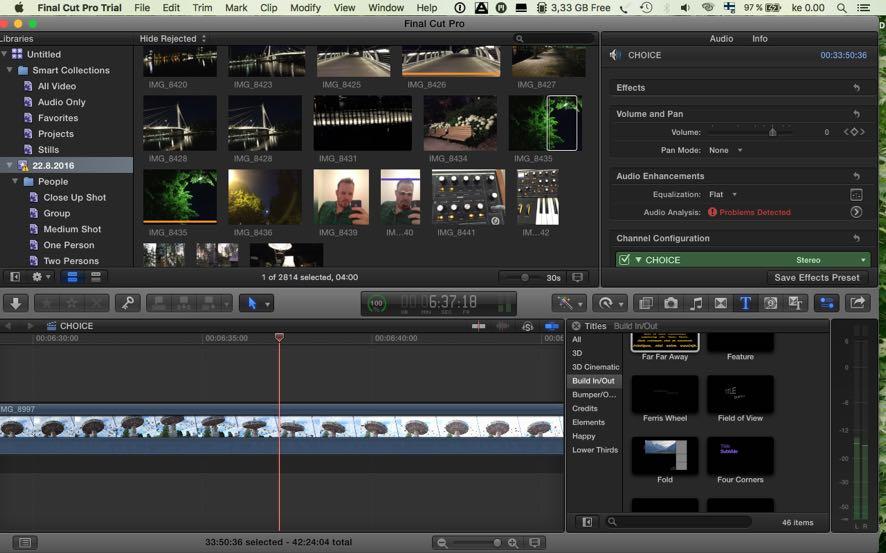Switch browser to filmstrip view

pos(72,277)
